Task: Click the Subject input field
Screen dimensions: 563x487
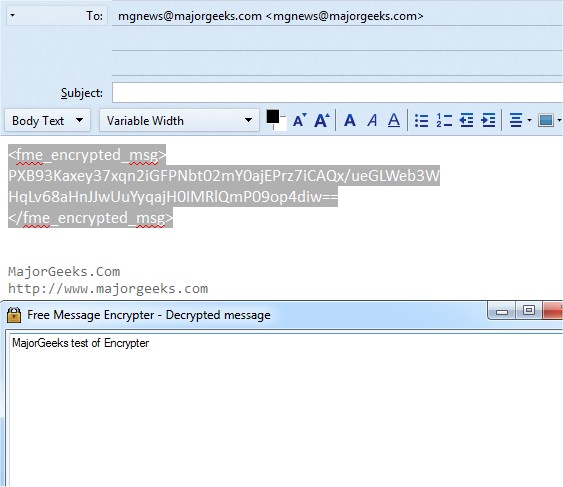Action: coord(338,93)
